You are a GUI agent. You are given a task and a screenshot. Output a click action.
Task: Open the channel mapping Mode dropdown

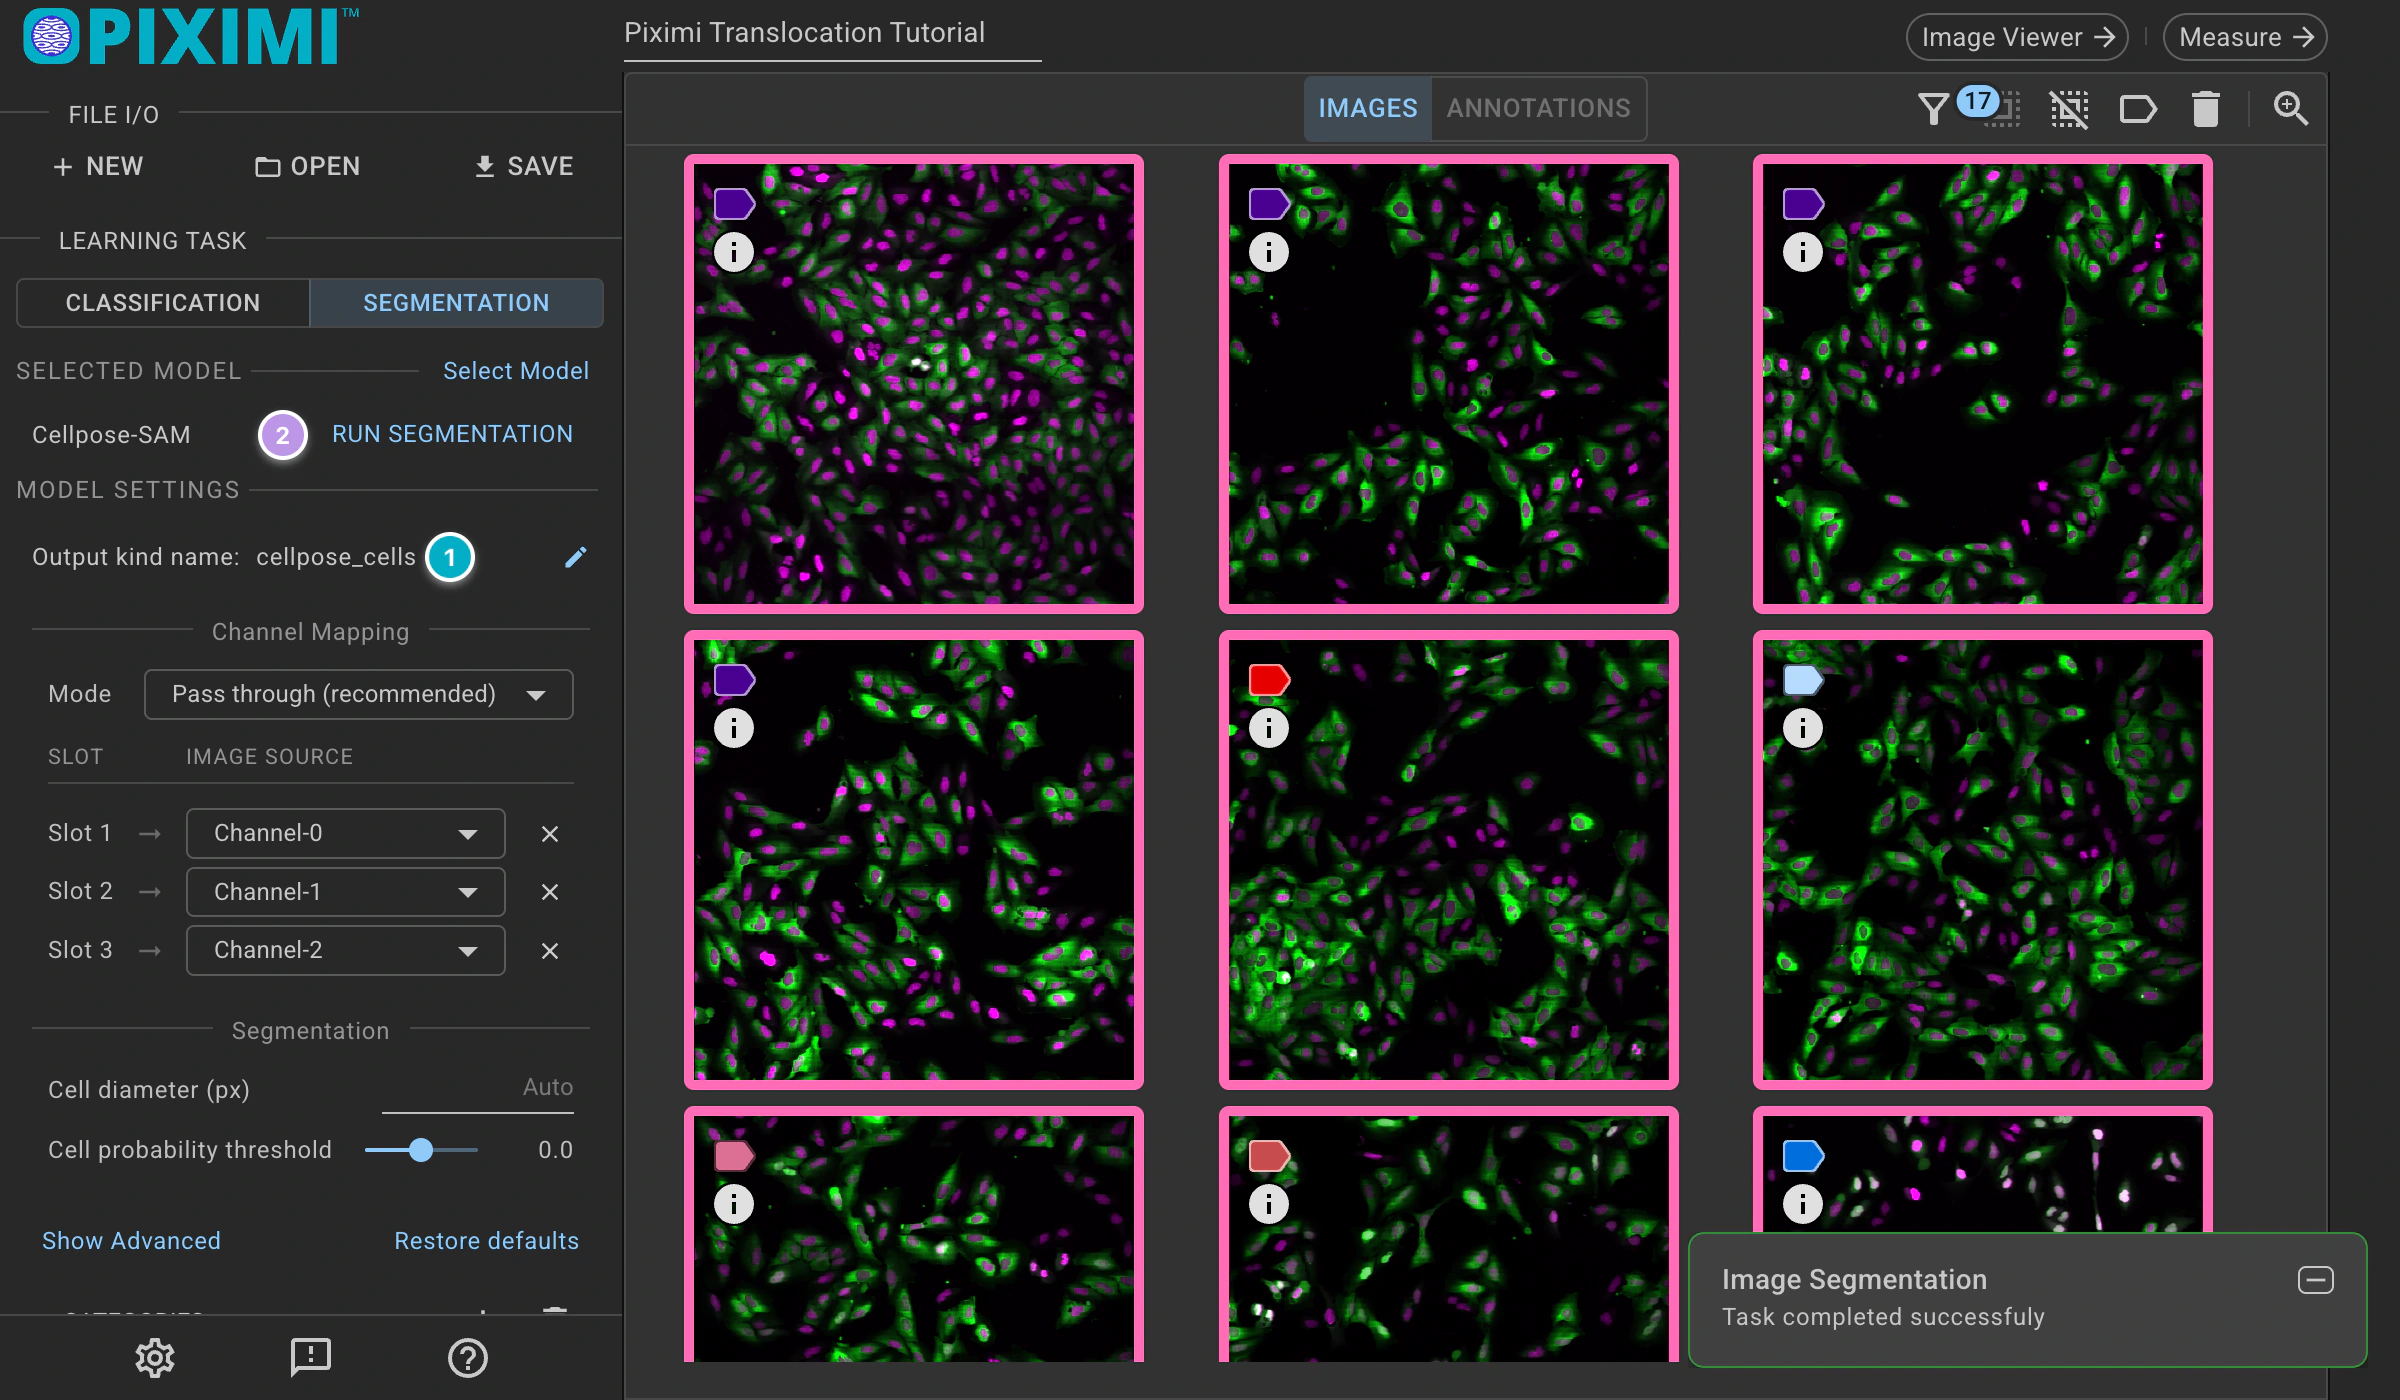(359, 694)
